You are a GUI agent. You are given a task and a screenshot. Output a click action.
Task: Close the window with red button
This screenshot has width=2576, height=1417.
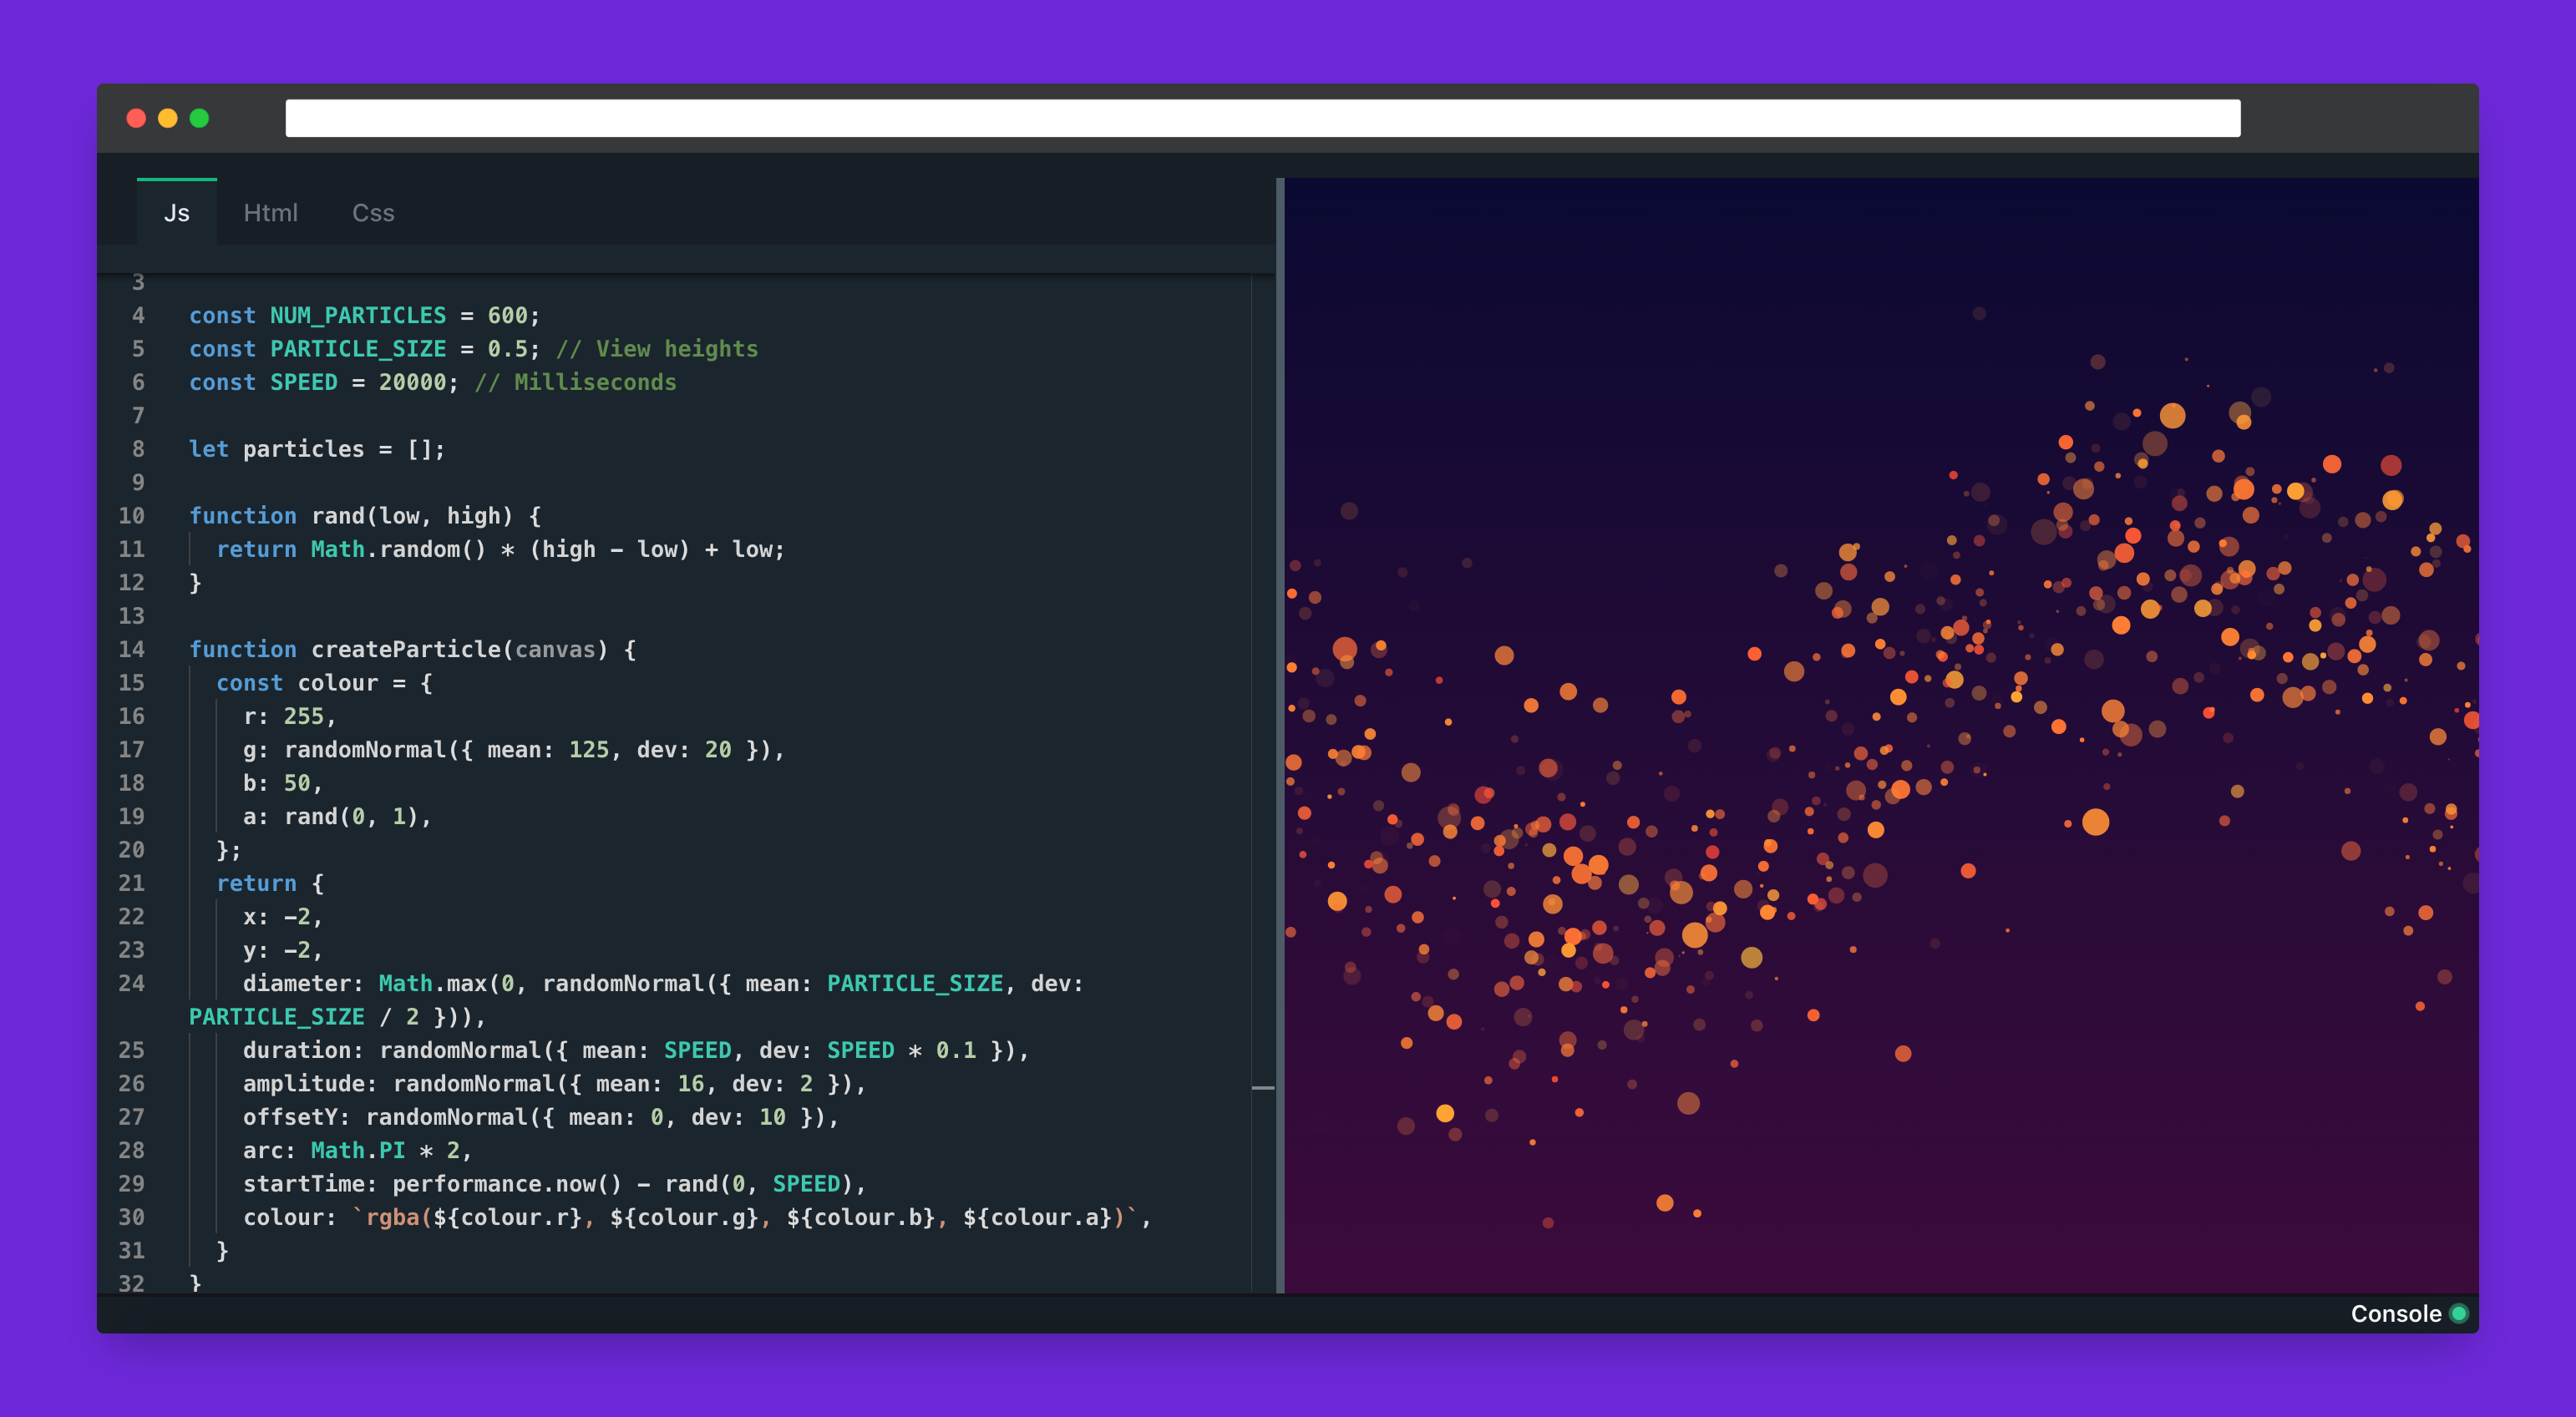coord(136,118)
